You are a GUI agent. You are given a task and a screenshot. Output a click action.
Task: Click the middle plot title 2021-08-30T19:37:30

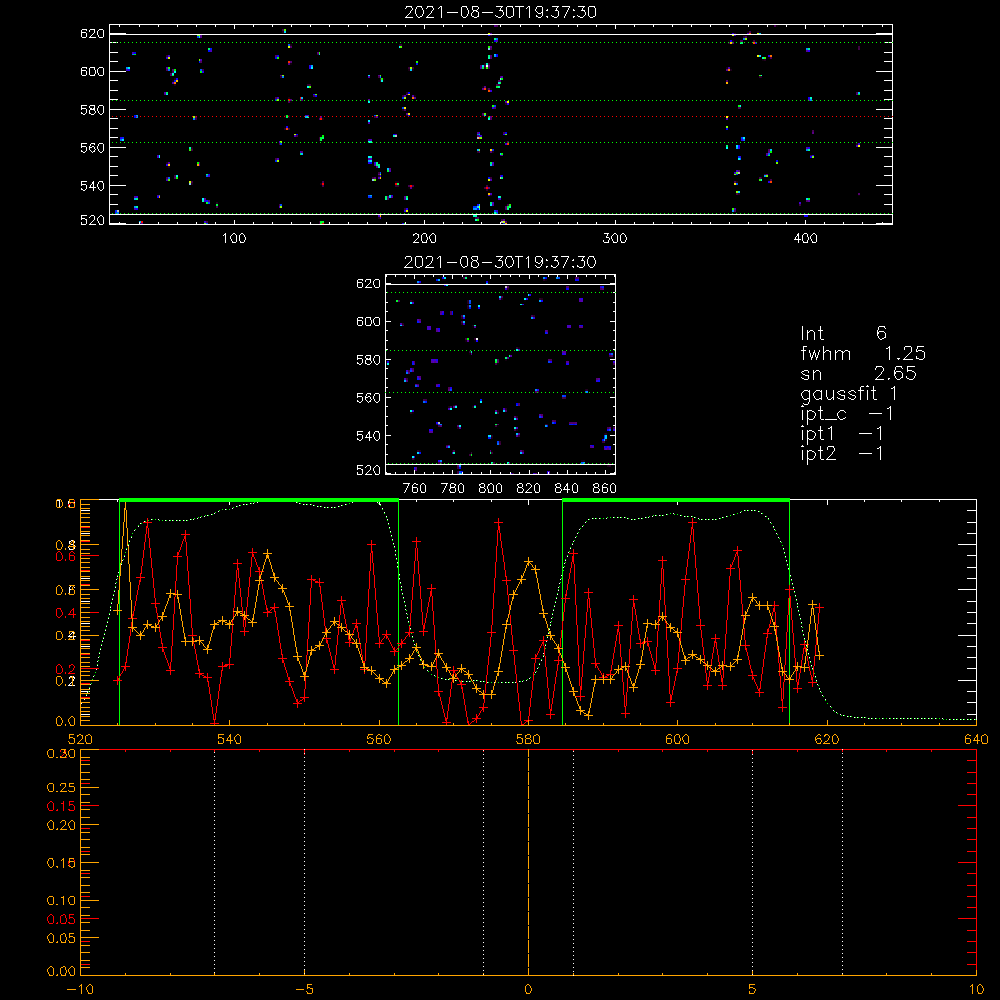[500, 262]
